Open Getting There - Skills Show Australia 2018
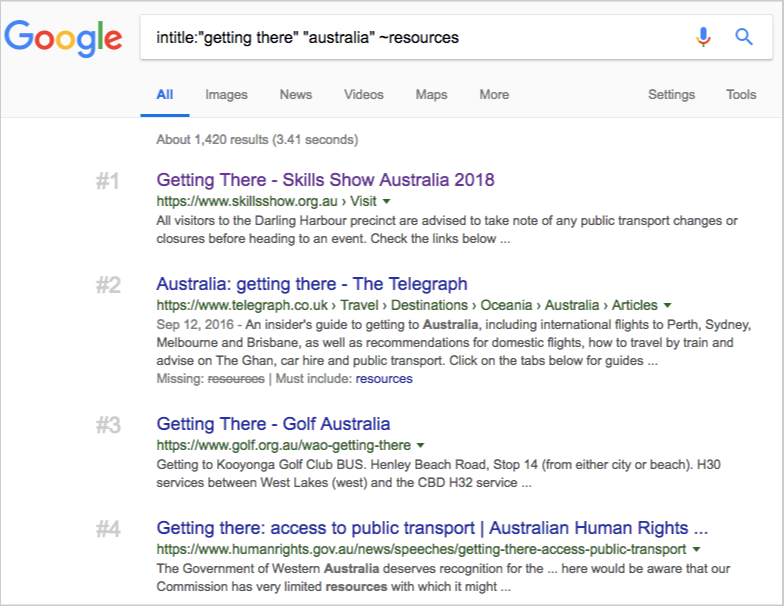The height and width of the screenshot is (606, 784). click(326, 180)
